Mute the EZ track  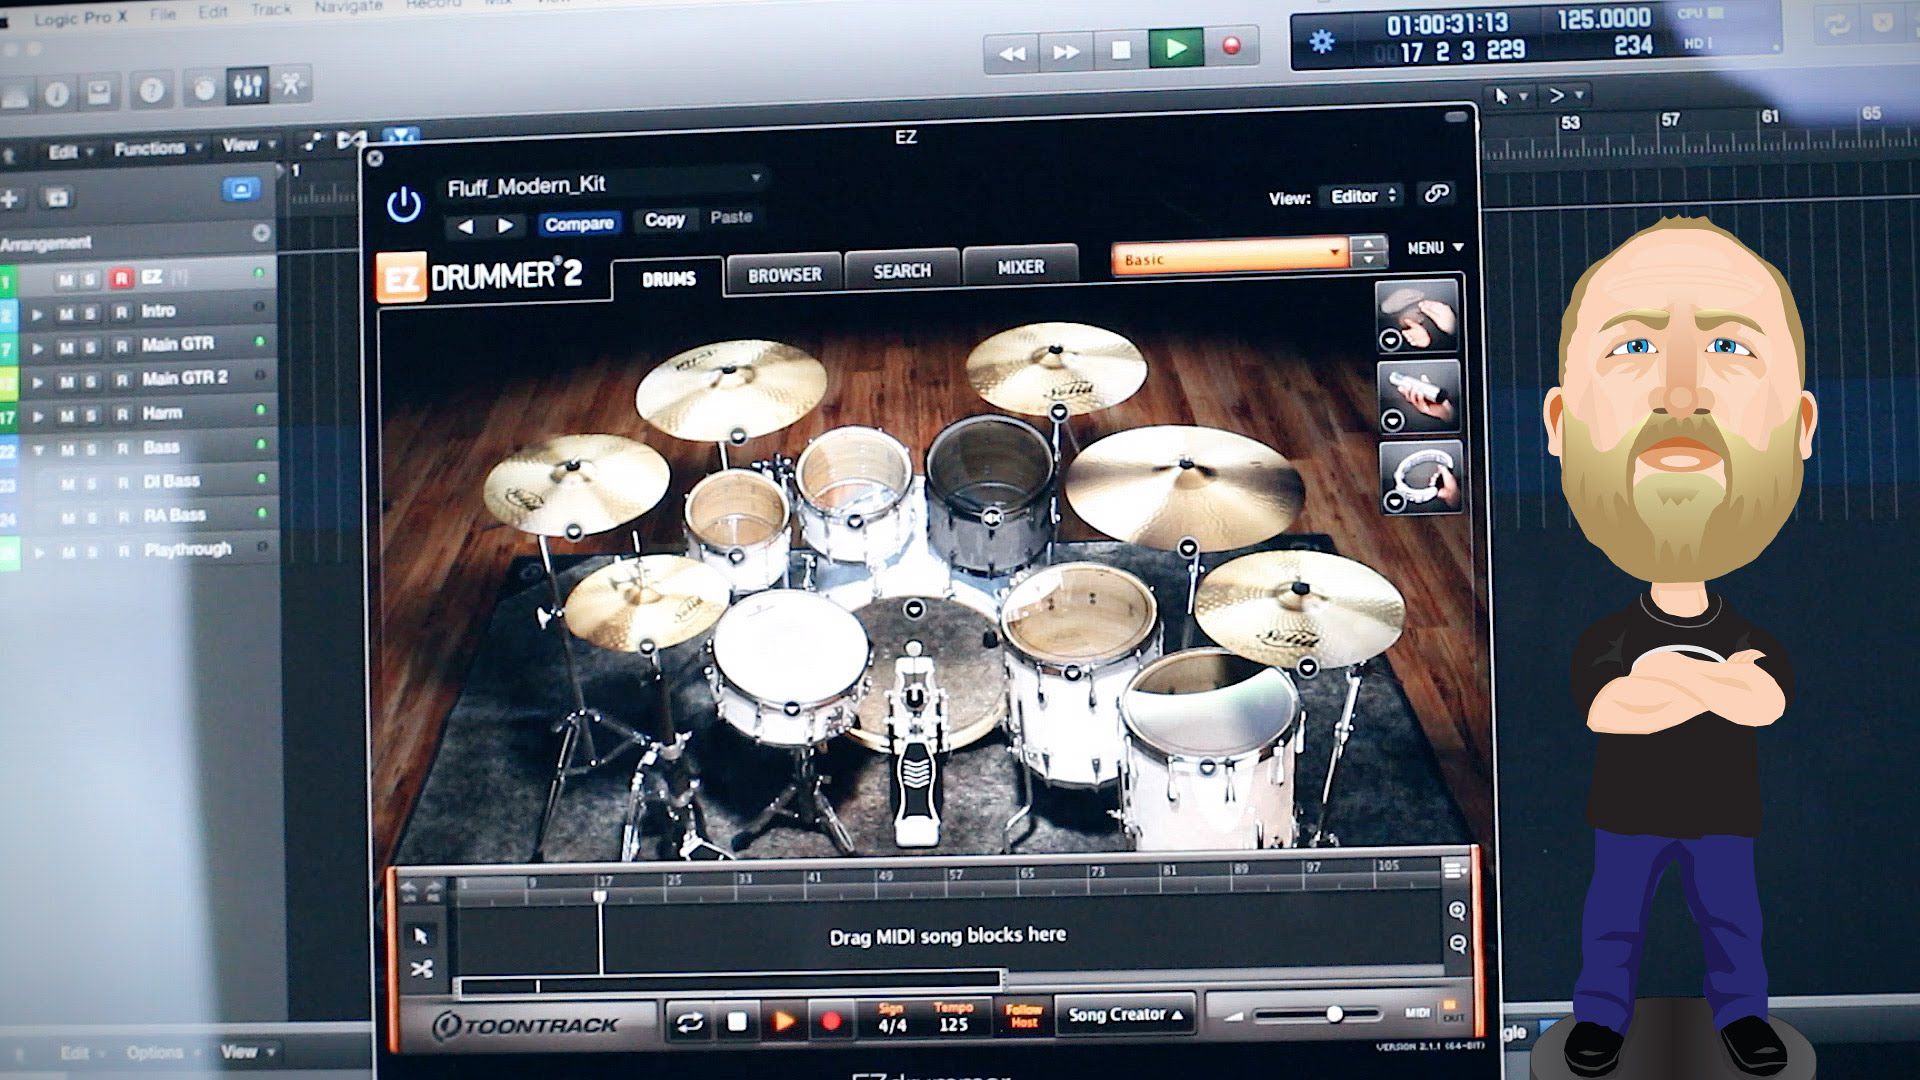[66, 280]
